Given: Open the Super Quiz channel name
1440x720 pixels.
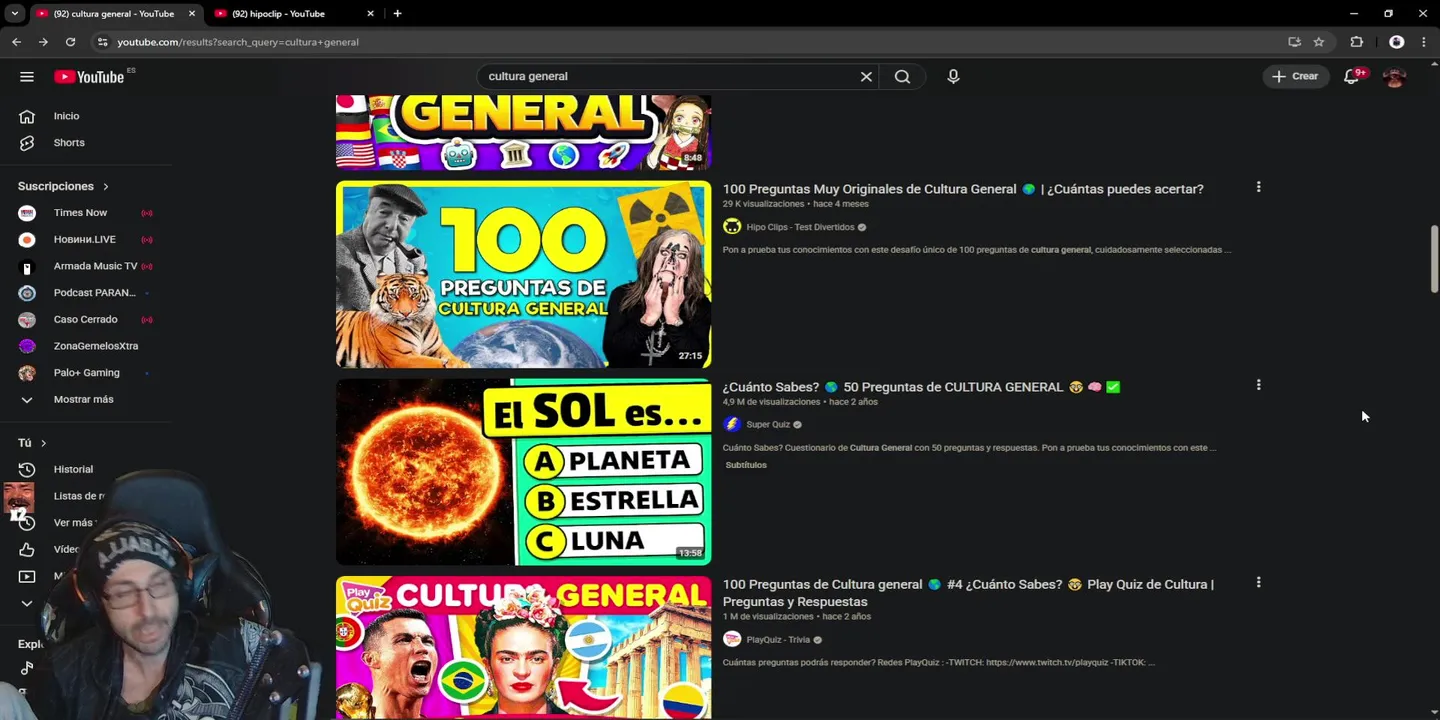Looking at the screenshot, I should coord(768,424).
